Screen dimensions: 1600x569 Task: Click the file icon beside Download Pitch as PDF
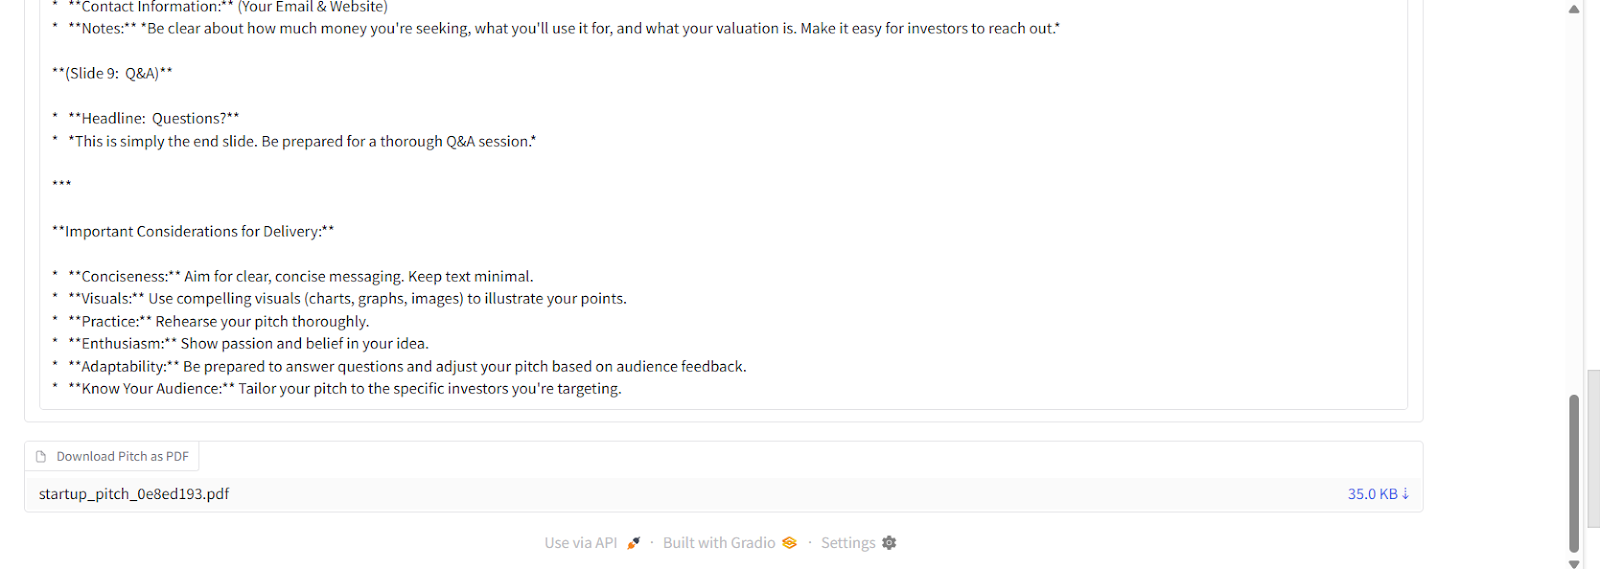pos(41,457)
